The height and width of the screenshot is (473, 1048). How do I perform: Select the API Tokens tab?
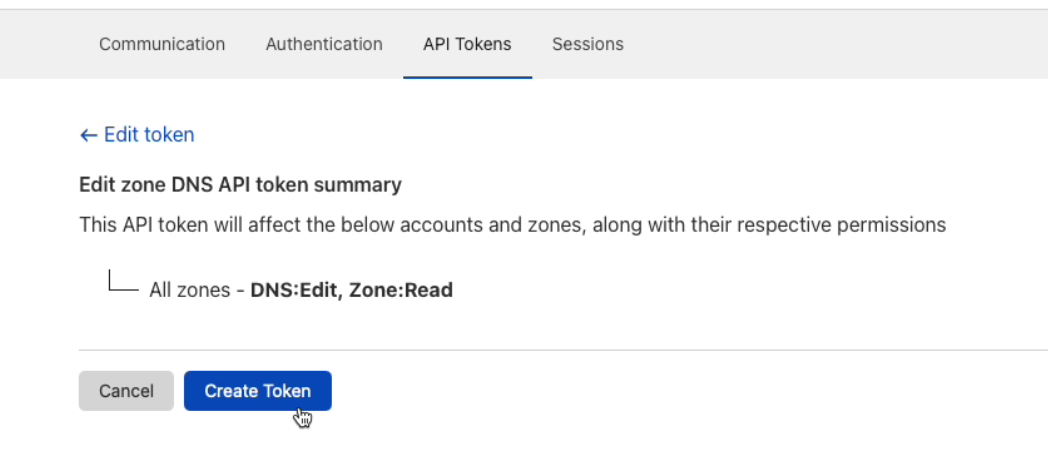tap(467, 44)
